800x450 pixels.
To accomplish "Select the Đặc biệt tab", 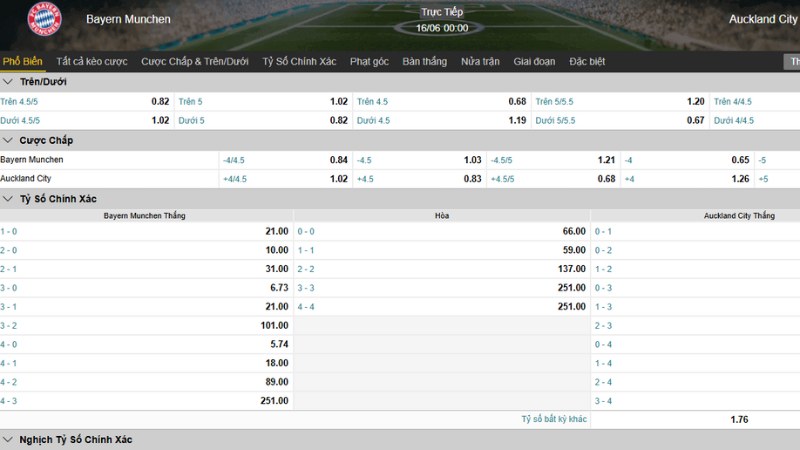I will [x=587, y=61].
